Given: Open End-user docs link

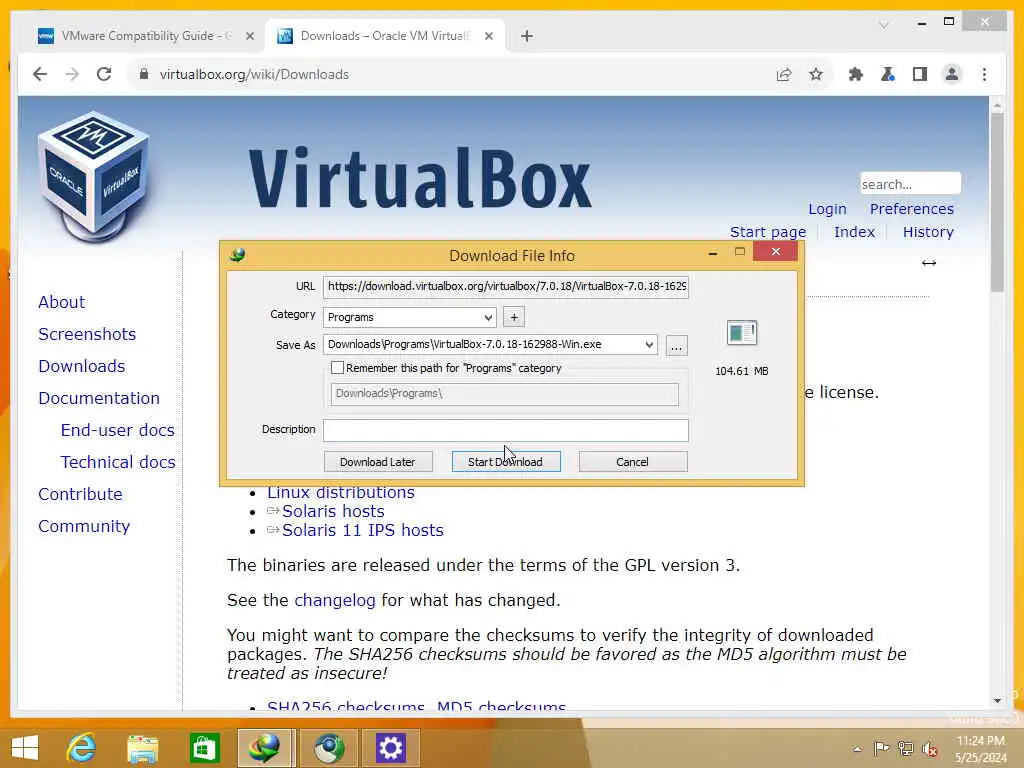Looking at the screenshot, I should click(118, 430).
